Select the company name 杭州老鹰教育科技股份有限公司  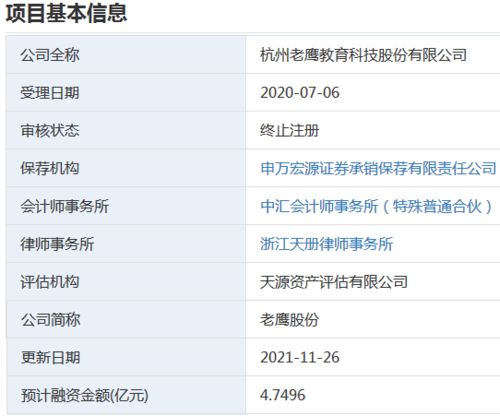click(363, 55)
